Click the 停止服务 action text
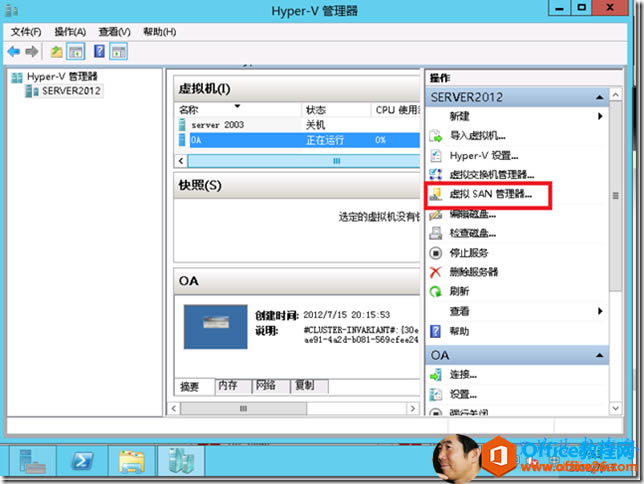Screen dimensions: 644x484 click(x=469, y=253)
